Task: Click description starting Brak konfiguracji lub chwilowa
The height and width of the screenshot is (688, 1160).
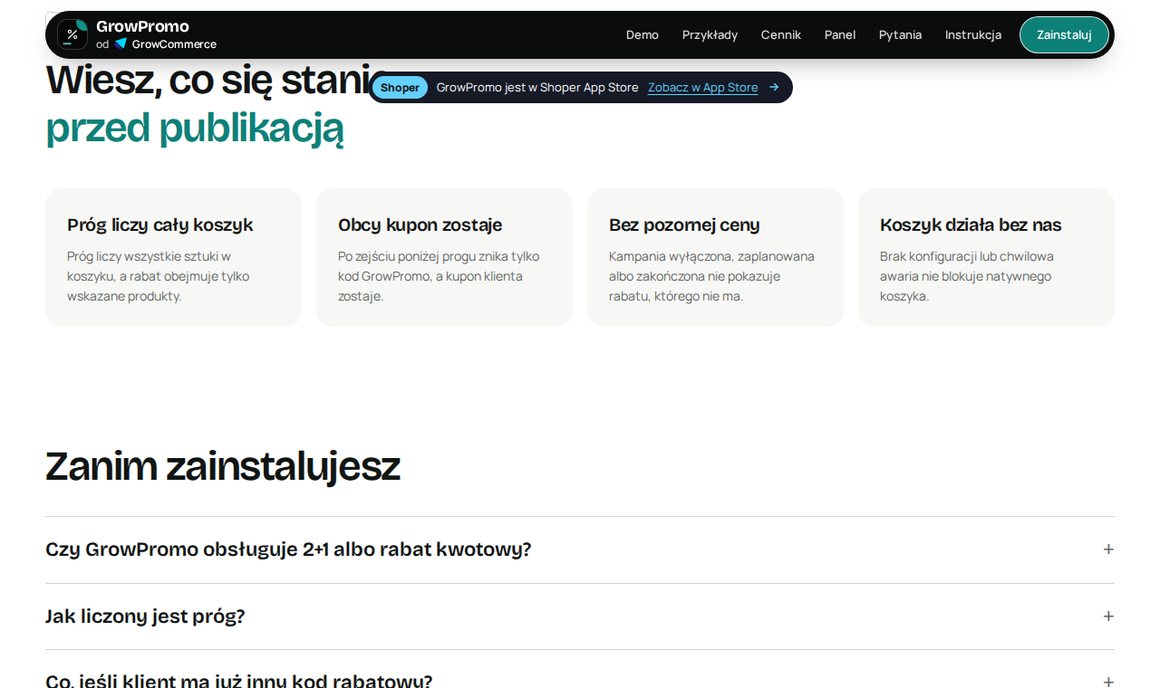Action: [966, 276]
